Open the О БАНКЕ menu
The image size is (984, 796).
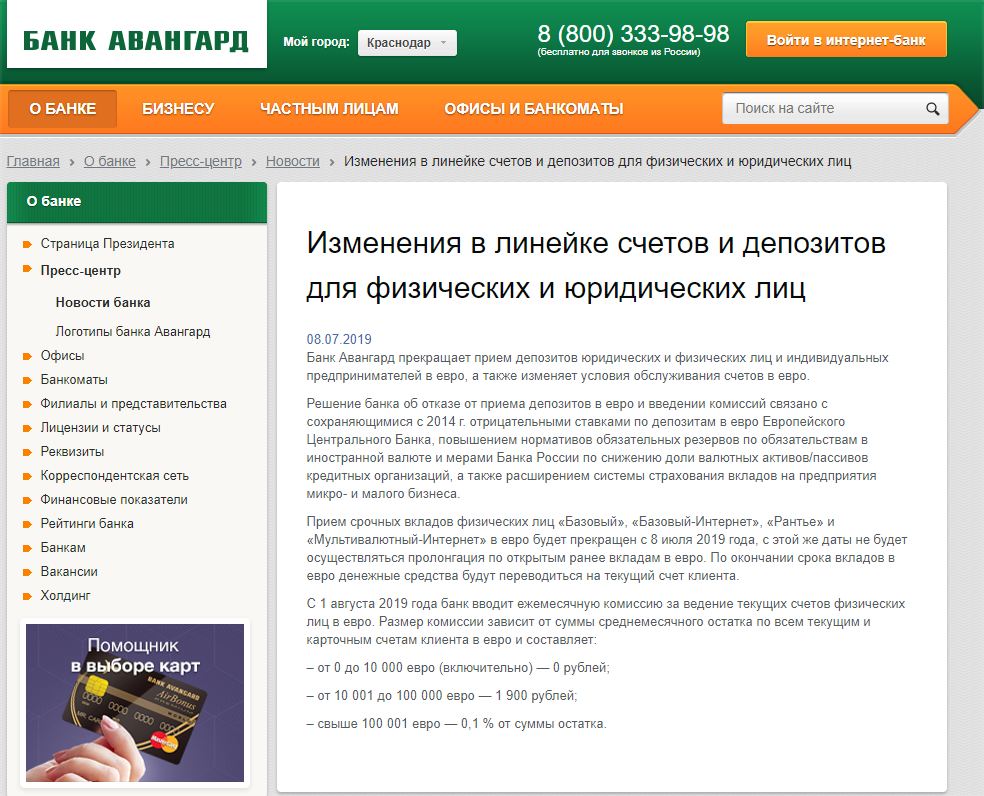click(63, 109)
